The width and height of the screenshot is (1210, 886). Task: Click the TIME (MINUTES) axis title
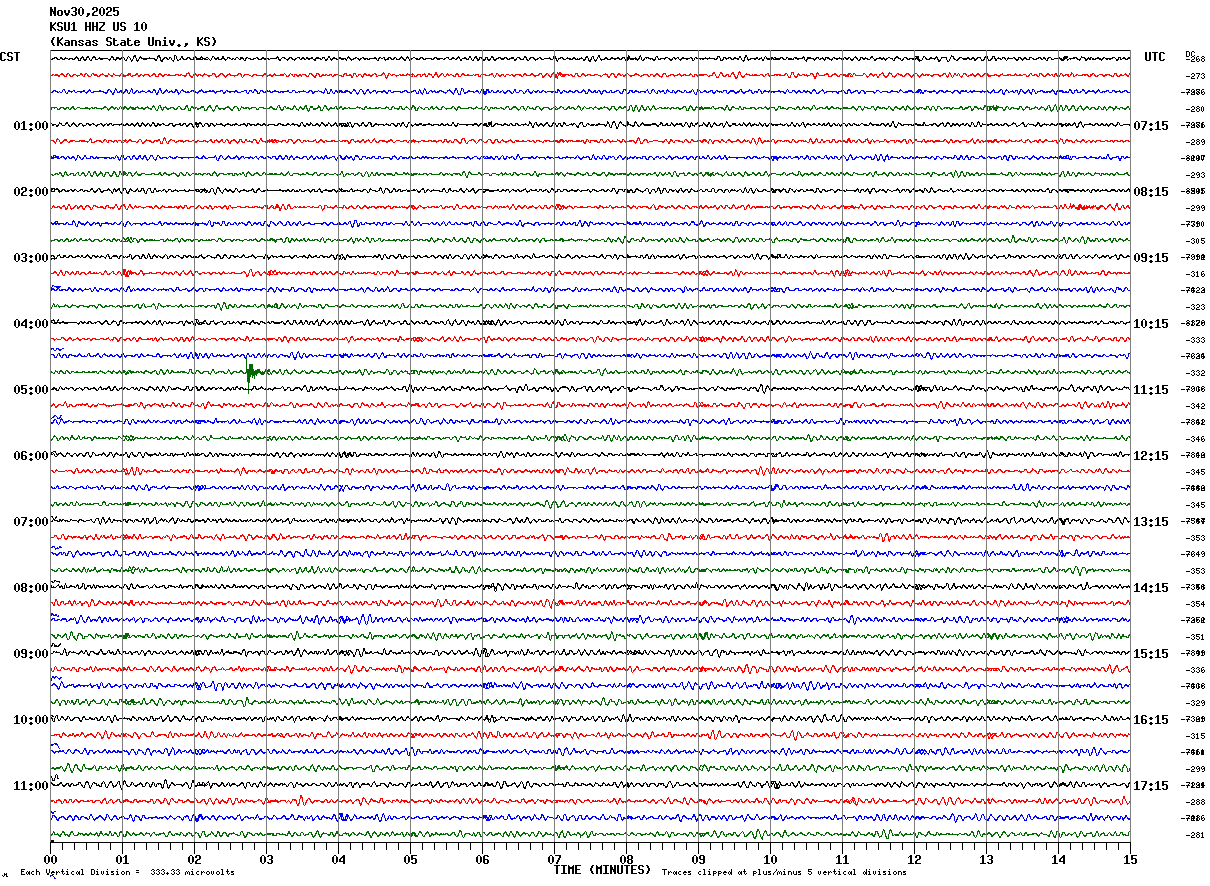click(x=602, y=870)
